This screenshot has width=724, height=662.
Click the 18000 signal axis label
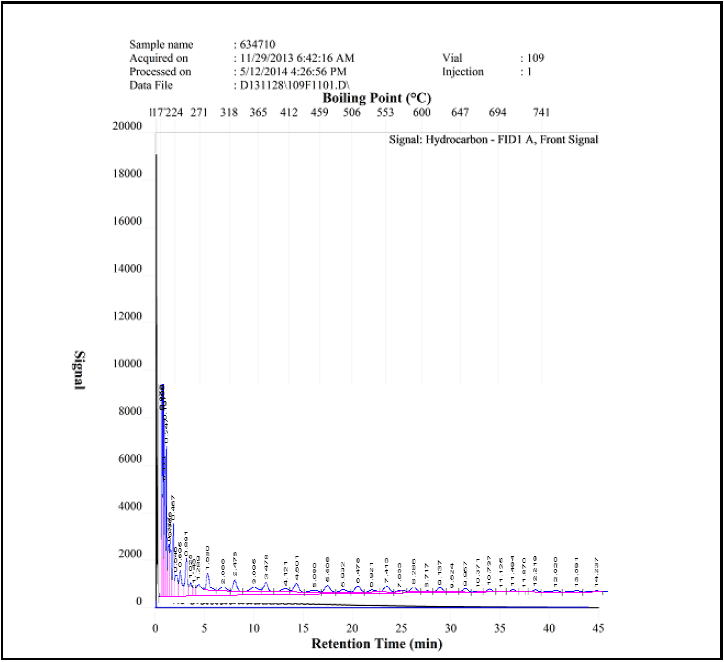click(127, 174)
